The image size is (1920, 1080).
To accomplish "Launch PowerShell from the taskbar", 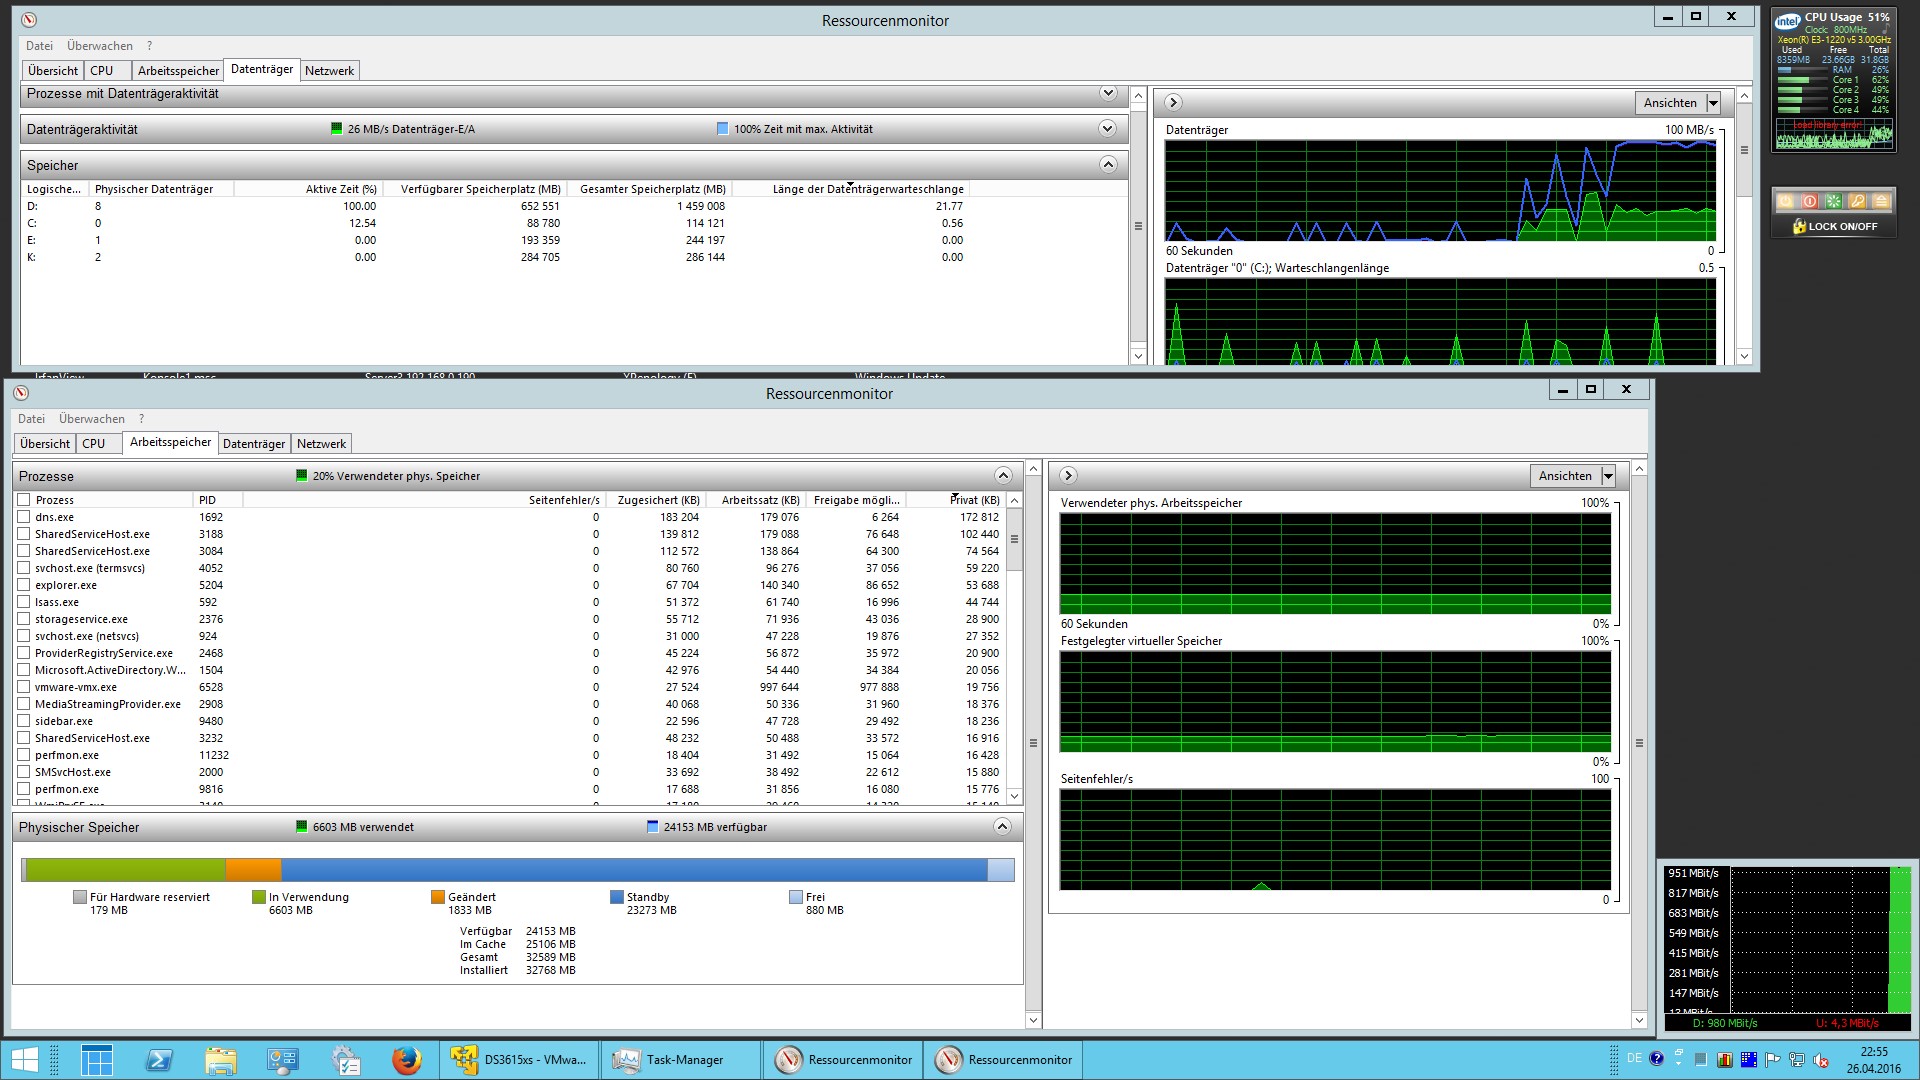I will click(x=159, y=1060).
